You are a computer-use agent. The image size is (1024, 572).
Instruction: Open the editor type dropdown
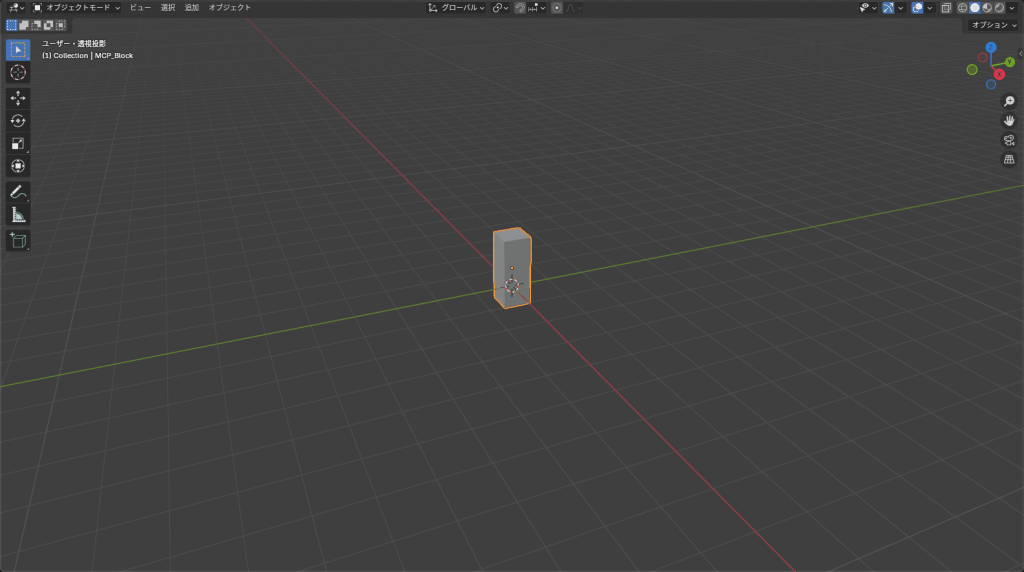coord(16,8)
